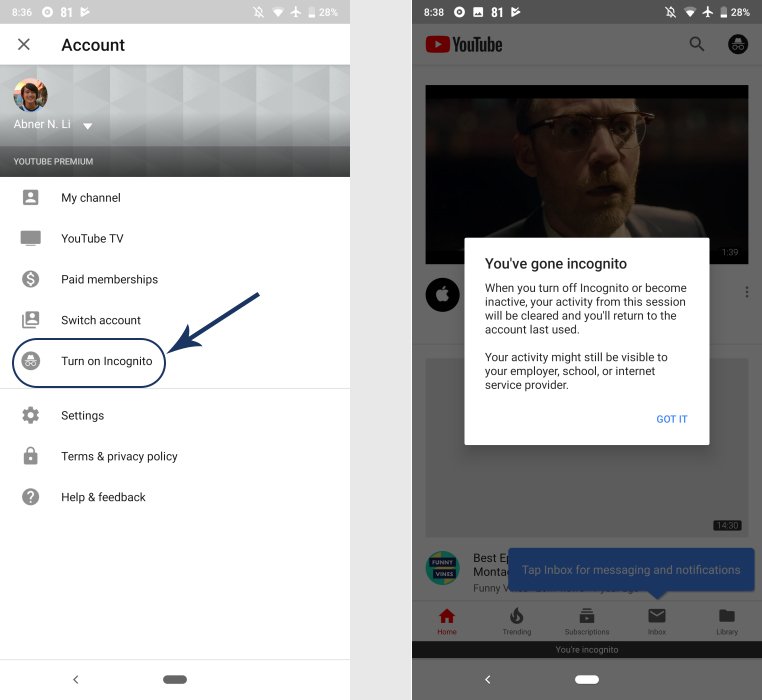The height and width of the screenshot is (700, 762).
Task: Click the Paid memberships dollar icon
Action: (x=31, y=279)
